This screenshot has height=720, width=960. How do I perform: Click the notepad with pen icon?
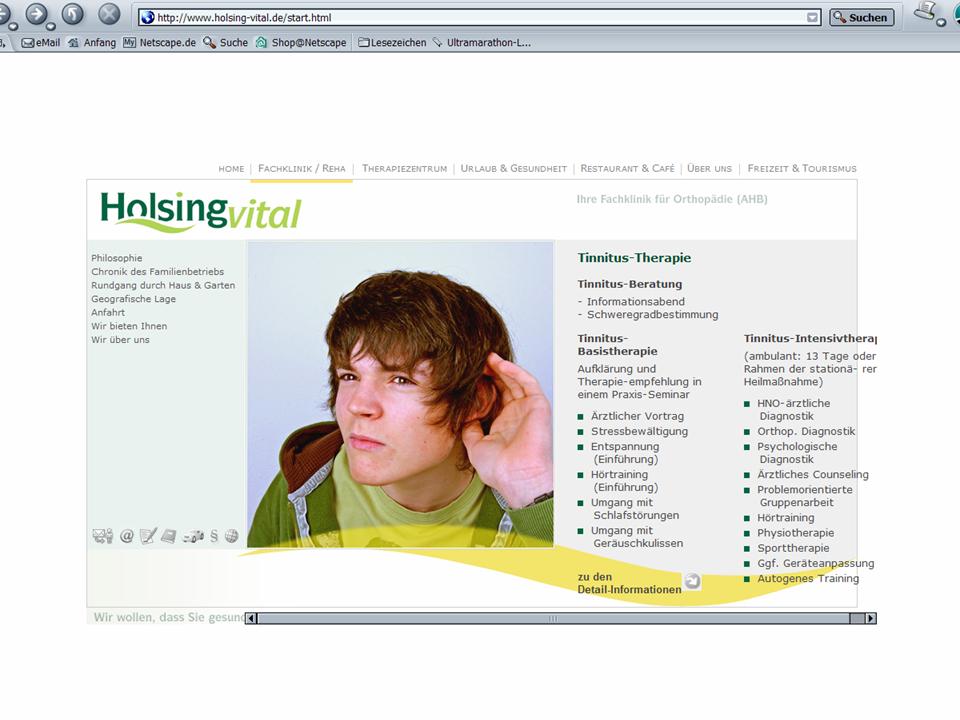coord(148,536)
